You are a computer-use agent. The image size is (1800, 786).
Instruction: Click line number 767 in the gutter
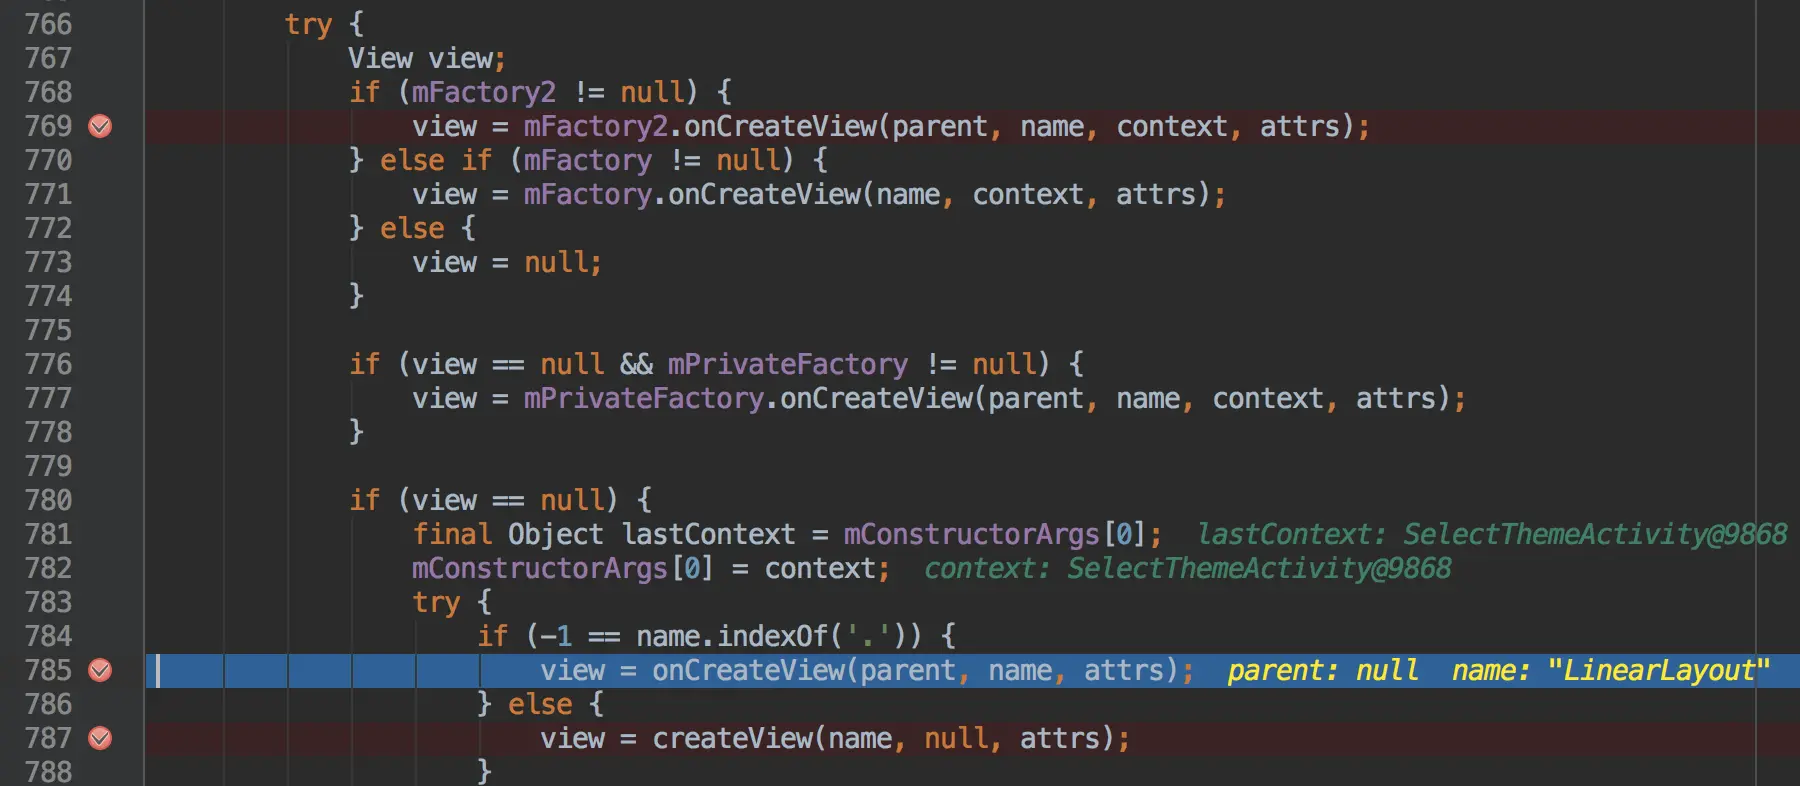(48, 58)
